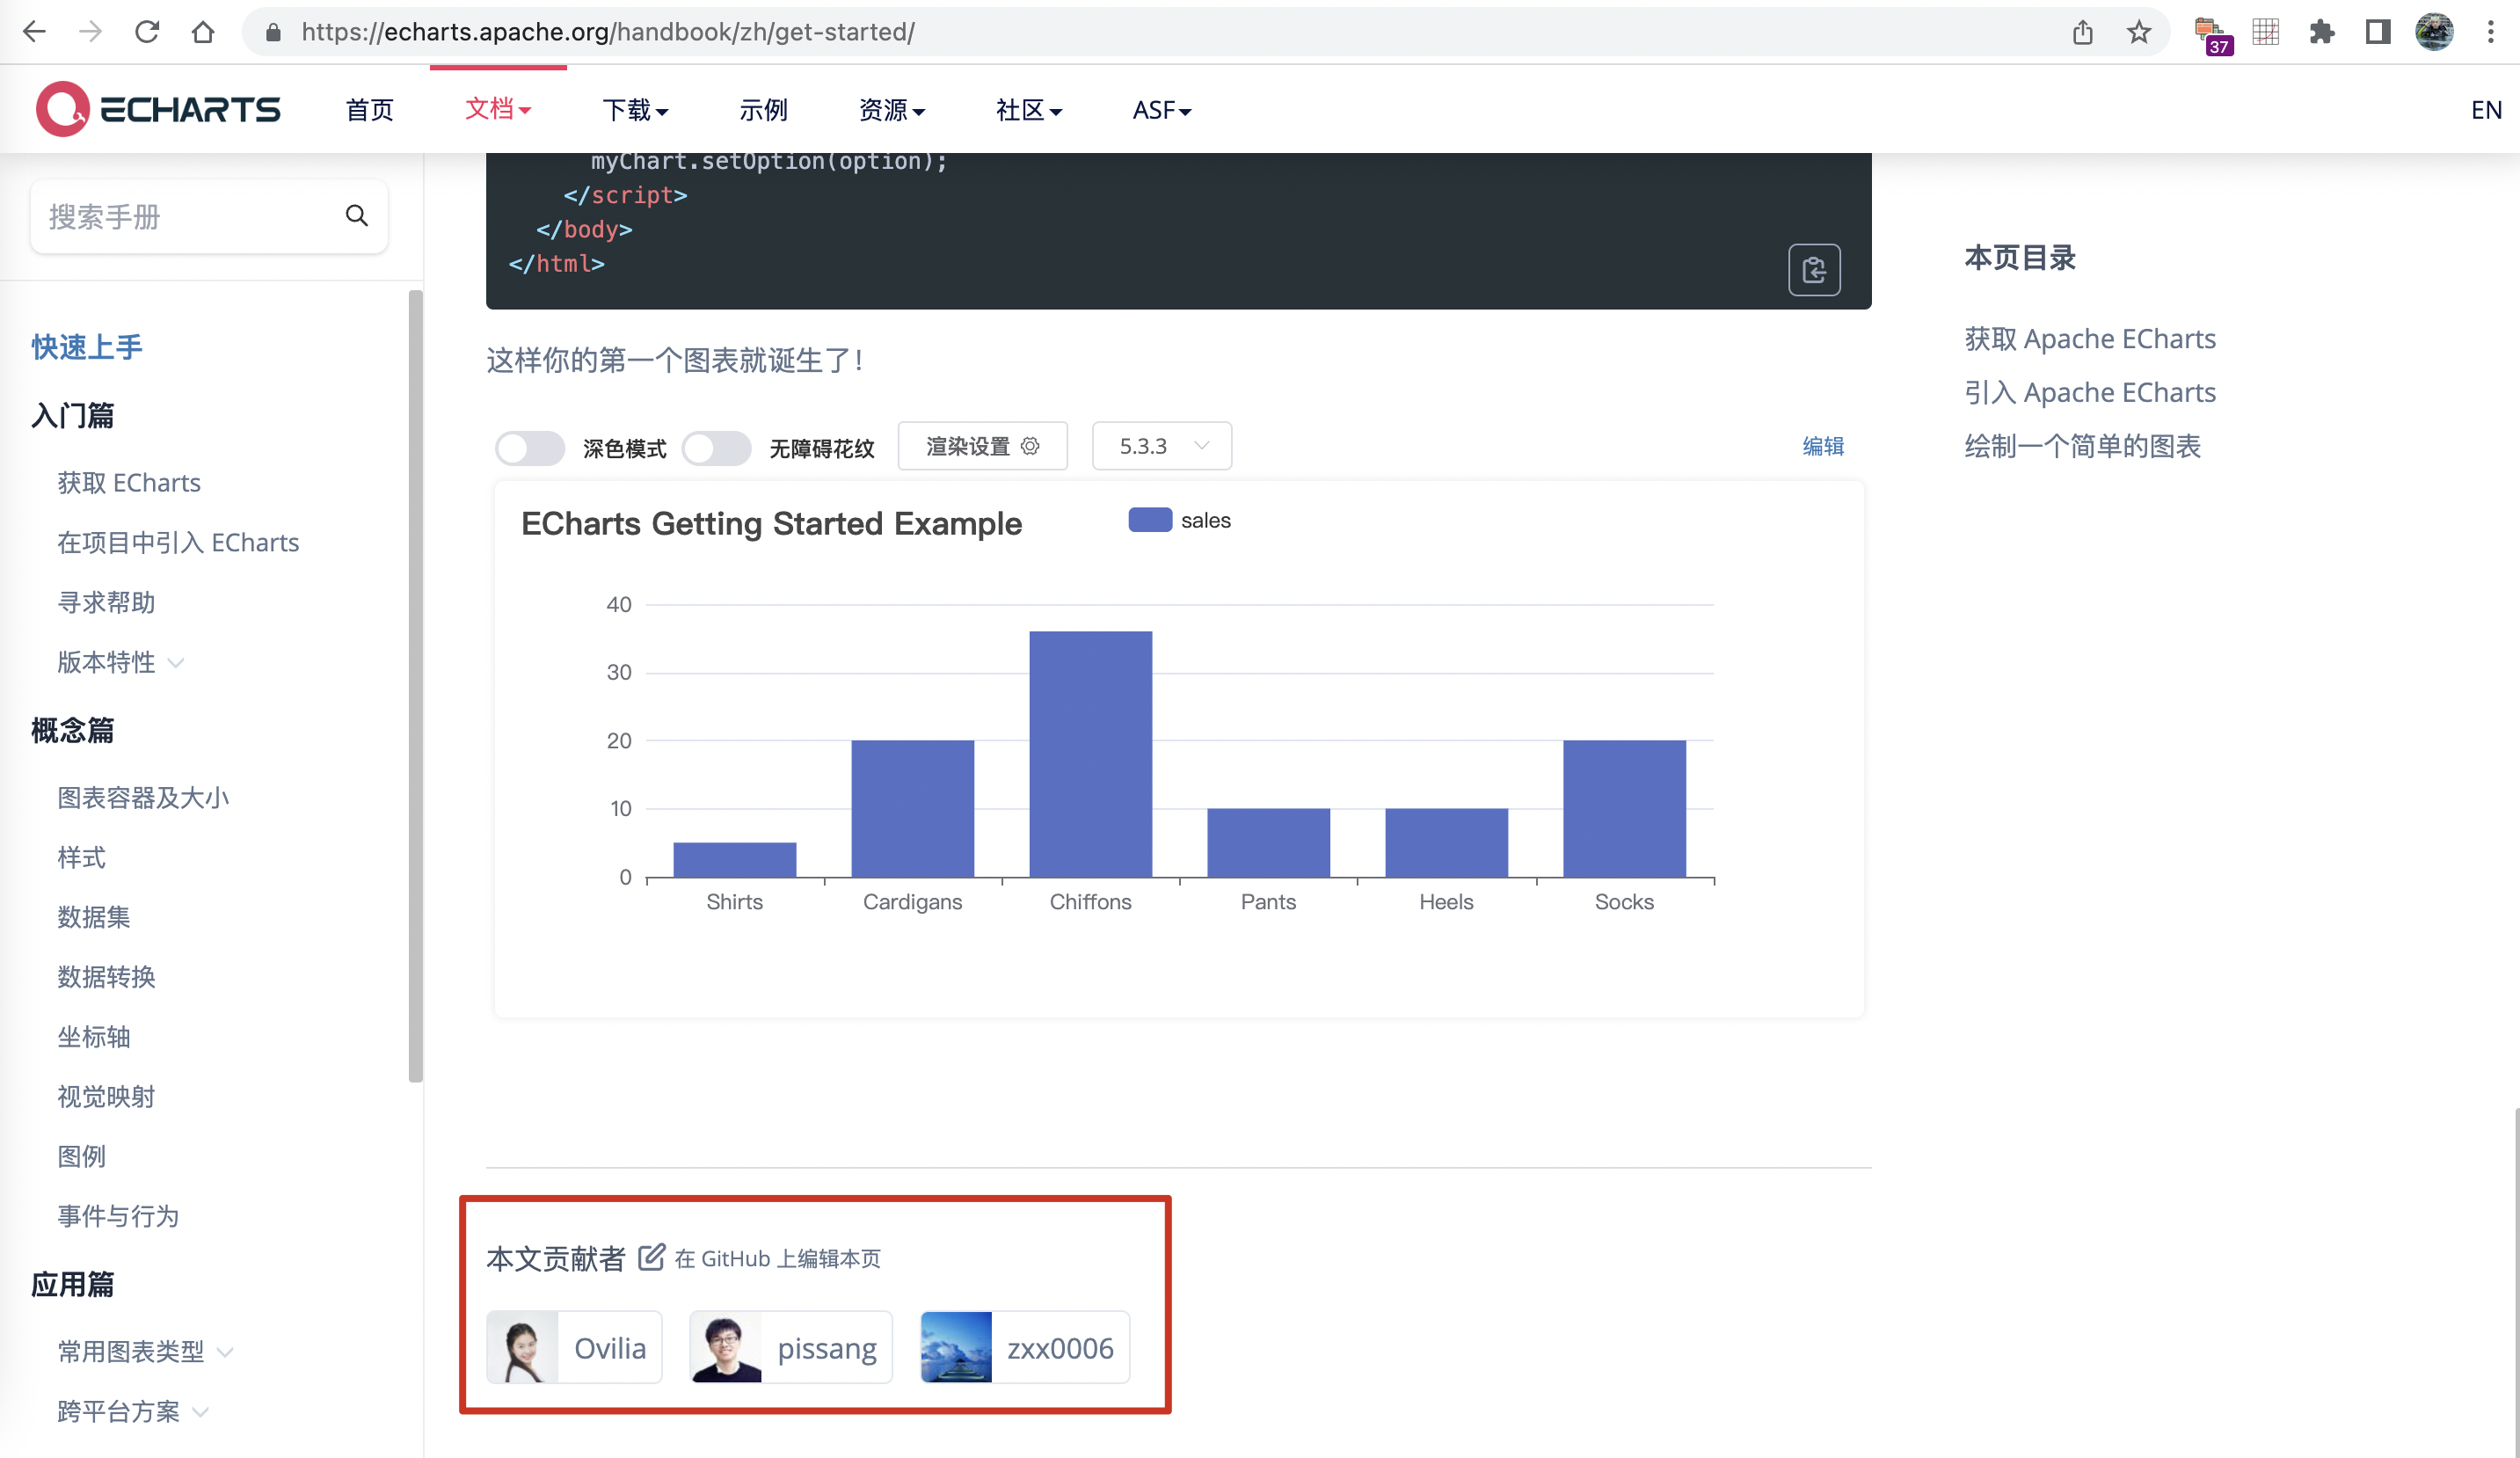Click the browser share icon in address bar
This screenshot has width=2520, height=1458.
pos(2082,32)
